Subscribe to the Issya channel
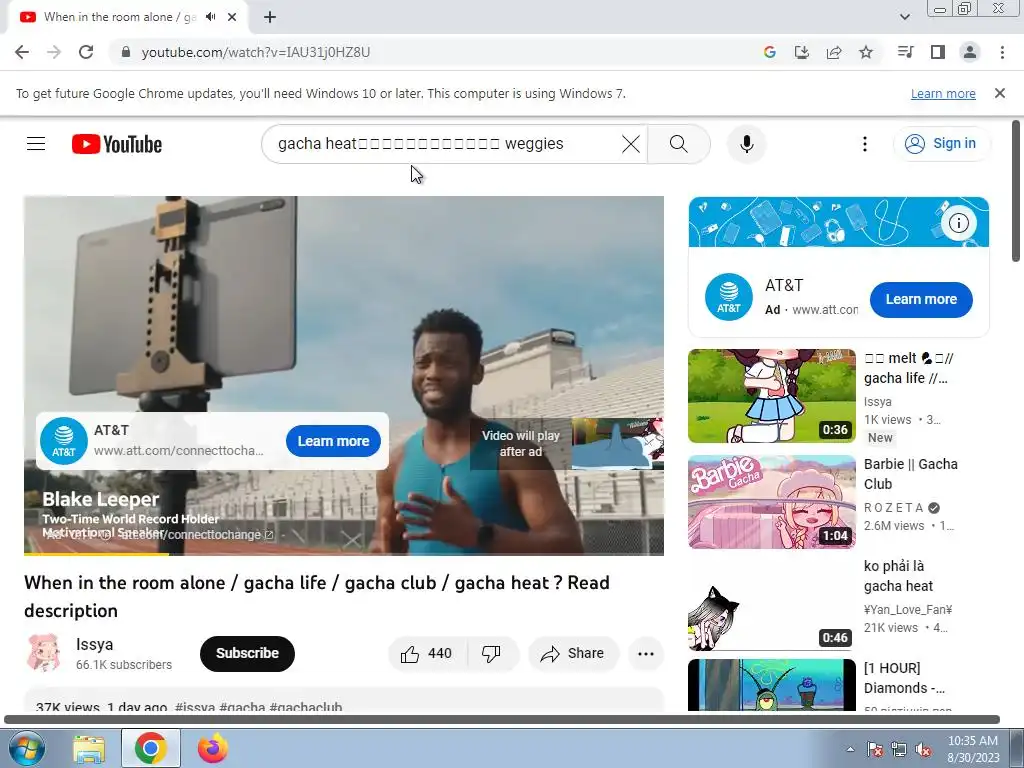The height and width of the screenshot is (768, 1024). (247, 654)
